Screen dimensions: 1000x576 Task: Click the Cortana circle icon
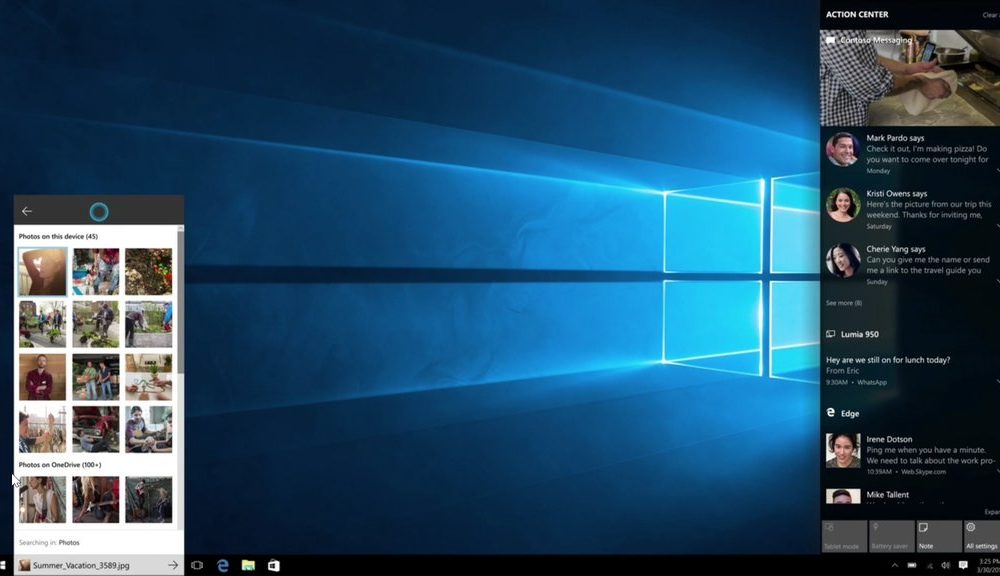point(98,211)
